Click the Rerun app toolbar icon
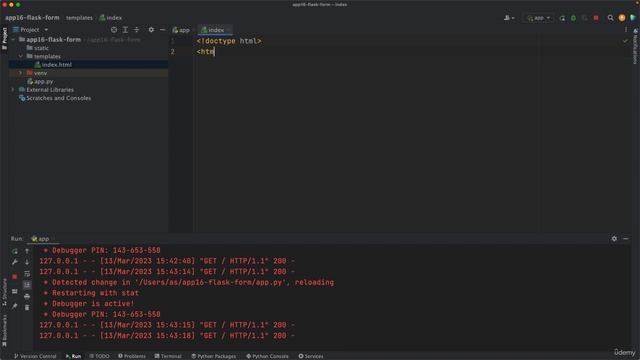The height and width of the screenshot is (360, 640). pyautogui.click(x=562, y=18)
